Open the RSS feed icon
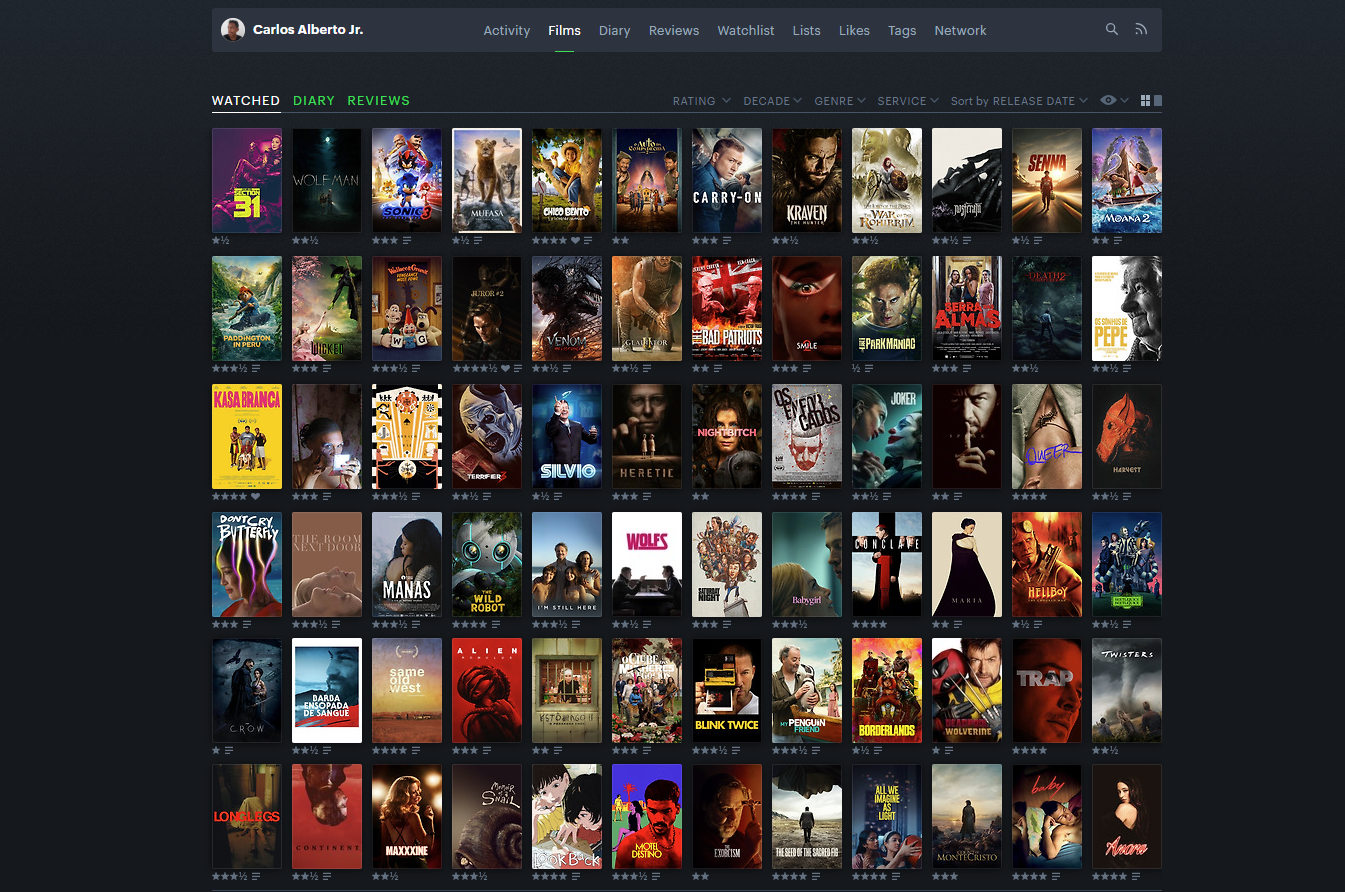 (x=1141, y=30)
